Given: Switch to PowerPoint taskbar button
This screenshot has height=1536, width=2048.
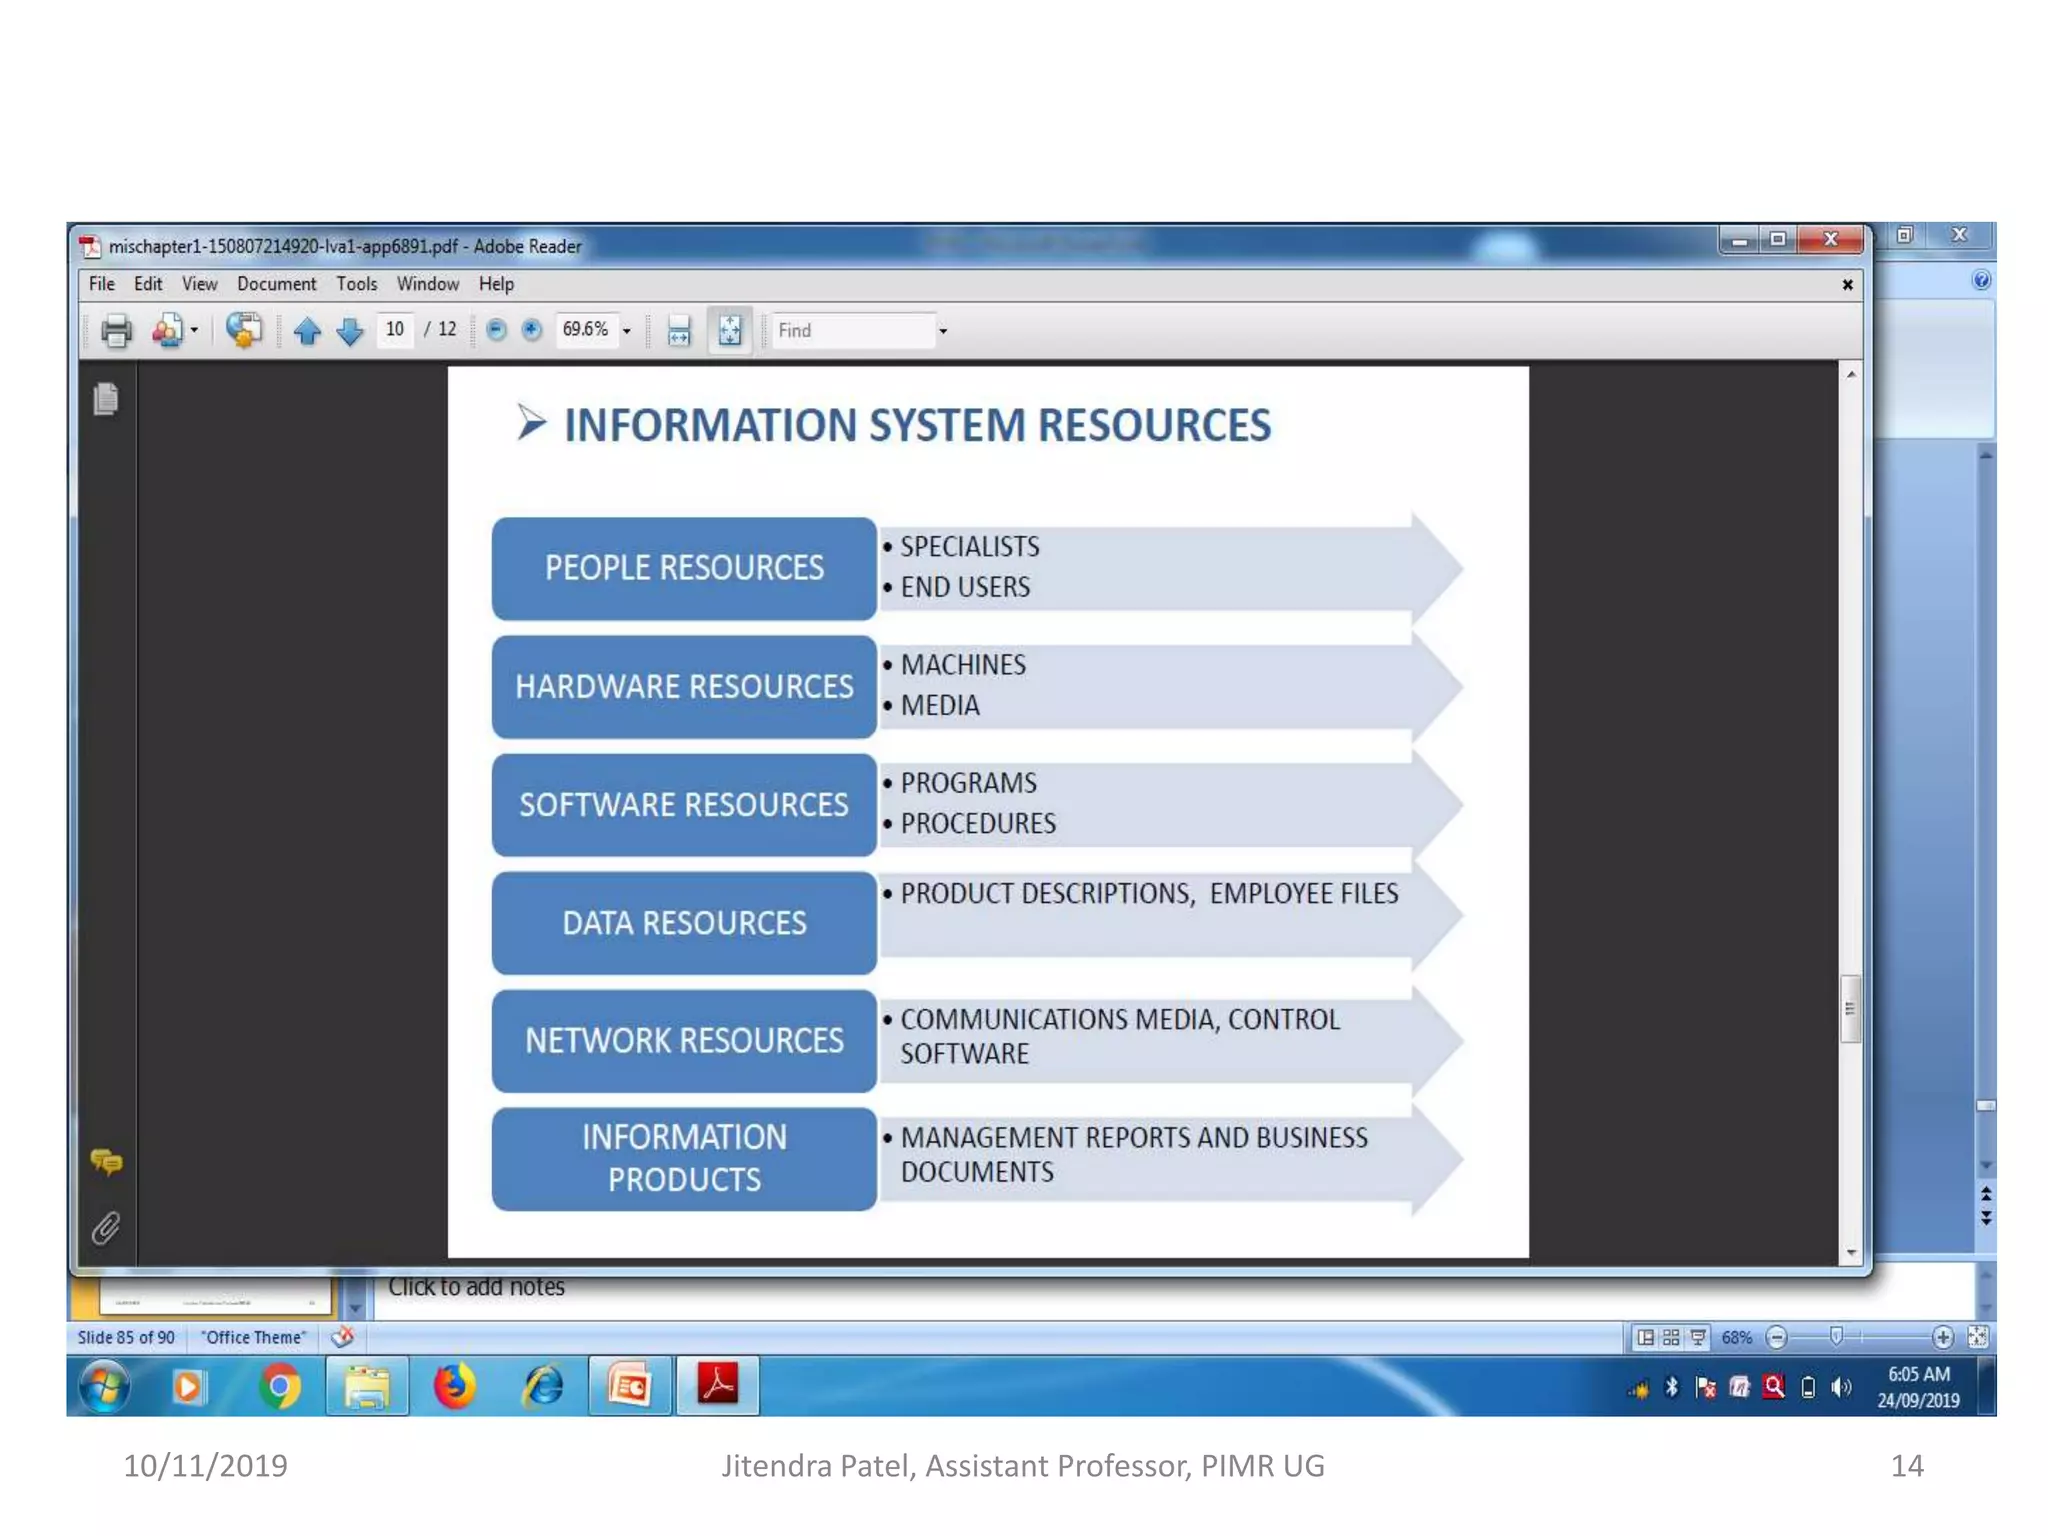Looking at the screenshot, I should 630,1387.
